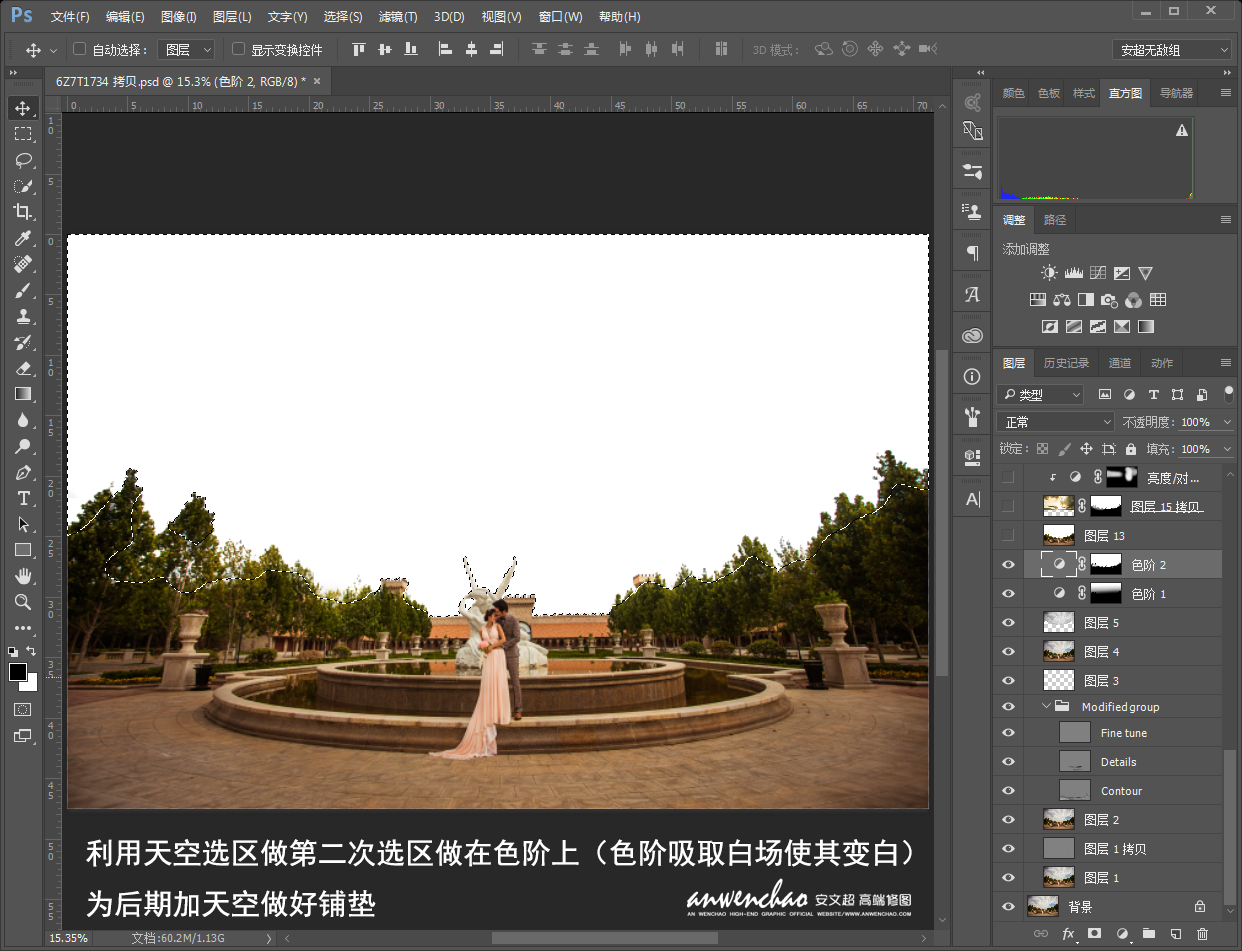Create a new layer icon in Layers panel
Screen dimensions: 1242x951
tap(1175, 934)
